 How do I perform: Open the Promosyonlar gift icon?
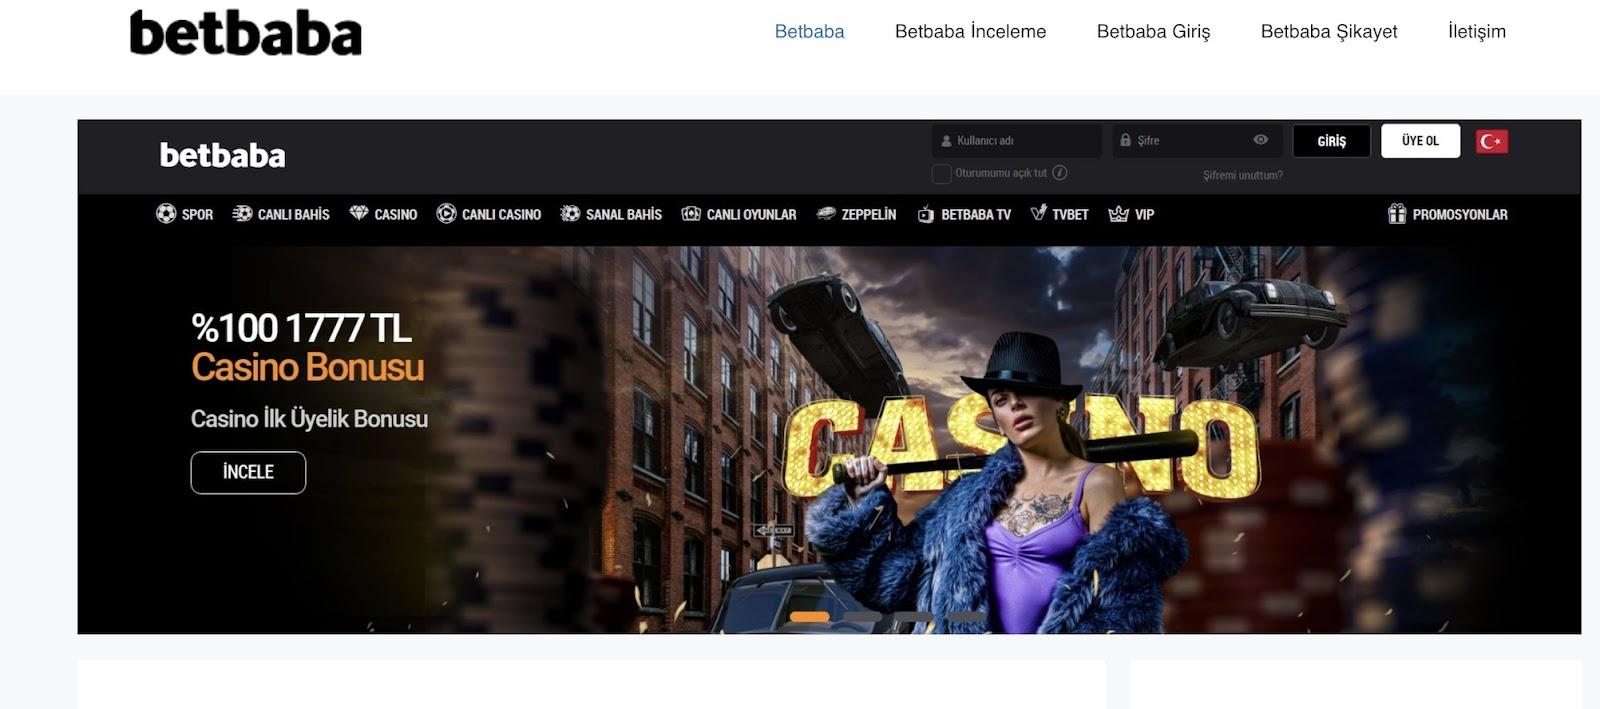coord(1397,214)
